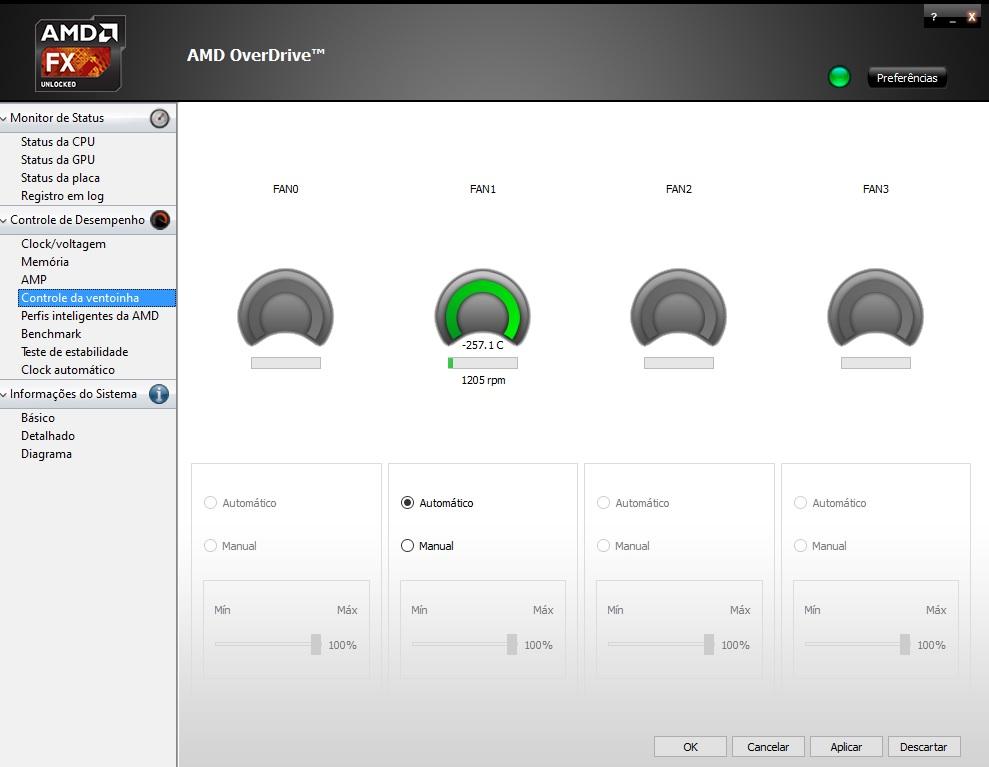This screenshot has height=767, width=989.
Task: Click the Aplicar button
Action: (x=846, y=747)
